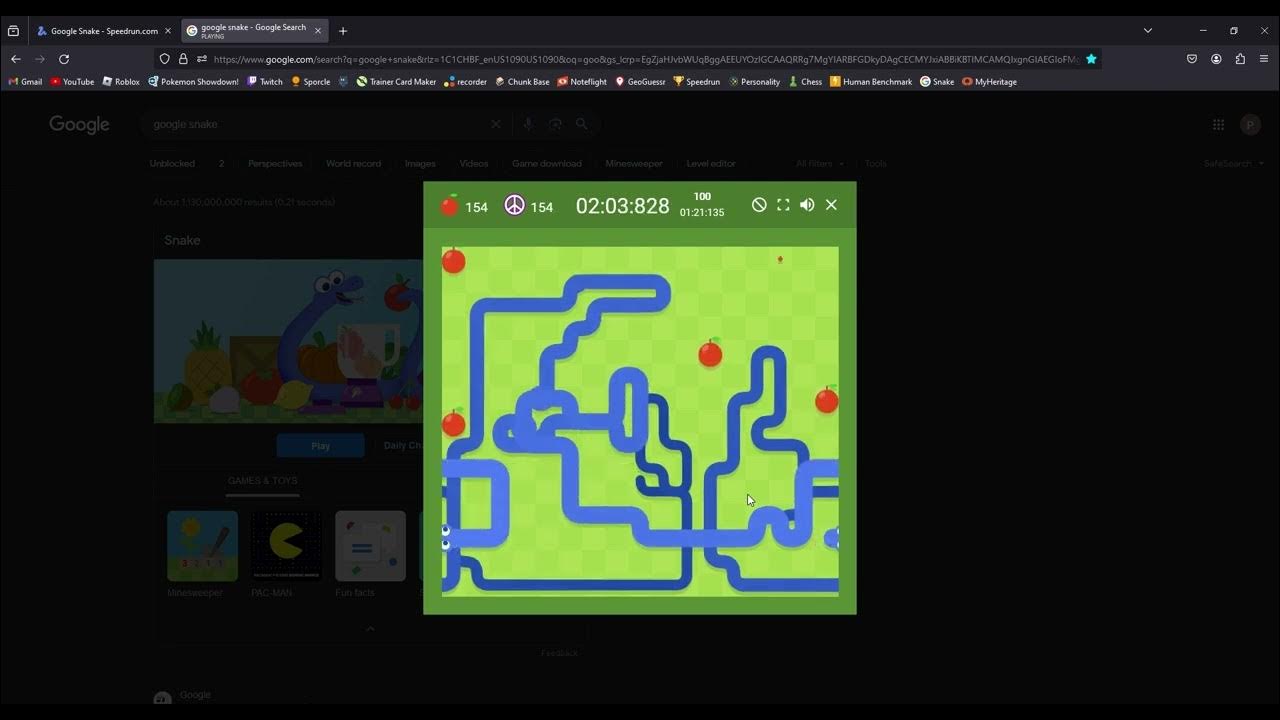This screenshot has width=1280, height=720.
Task: Go back in browser history
Action: coord(15,59)
